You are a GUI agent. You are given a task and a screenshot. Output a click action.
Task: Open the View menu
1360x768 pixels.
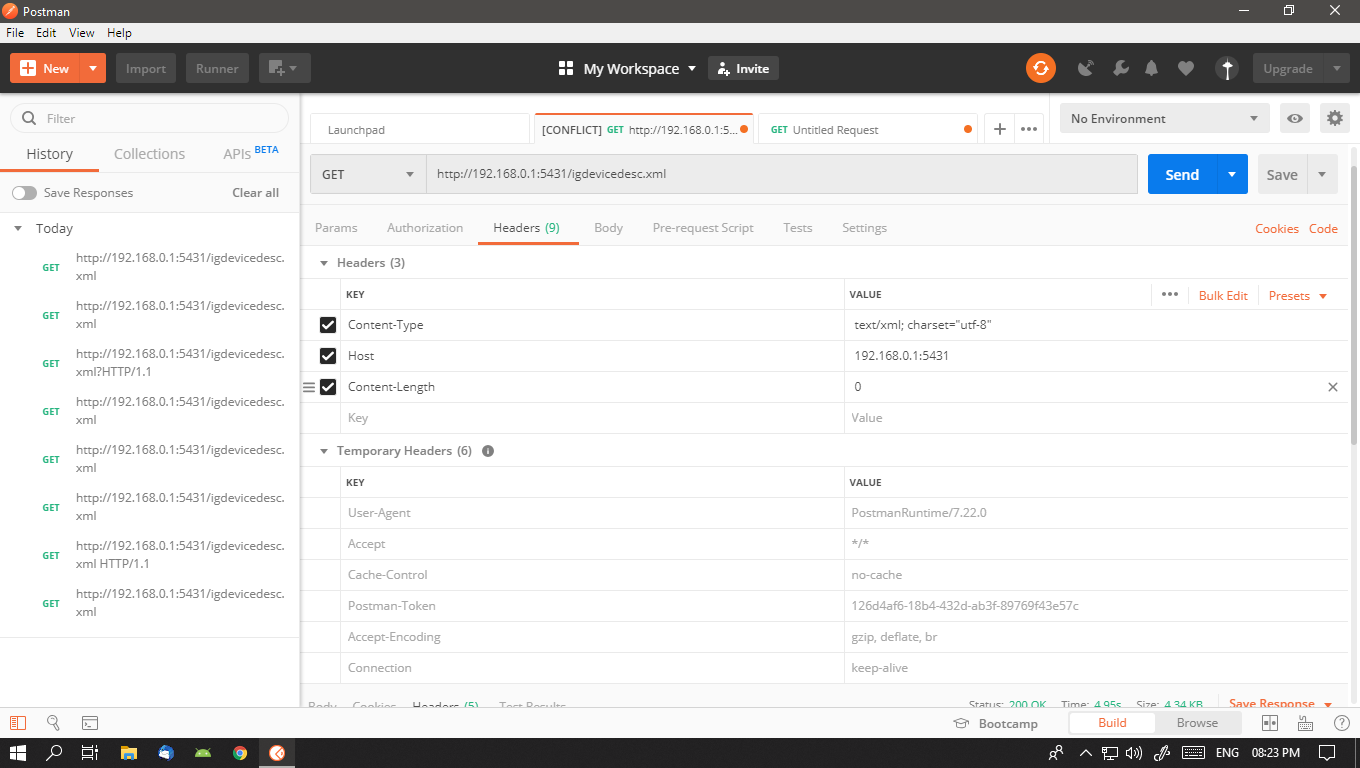82,33
